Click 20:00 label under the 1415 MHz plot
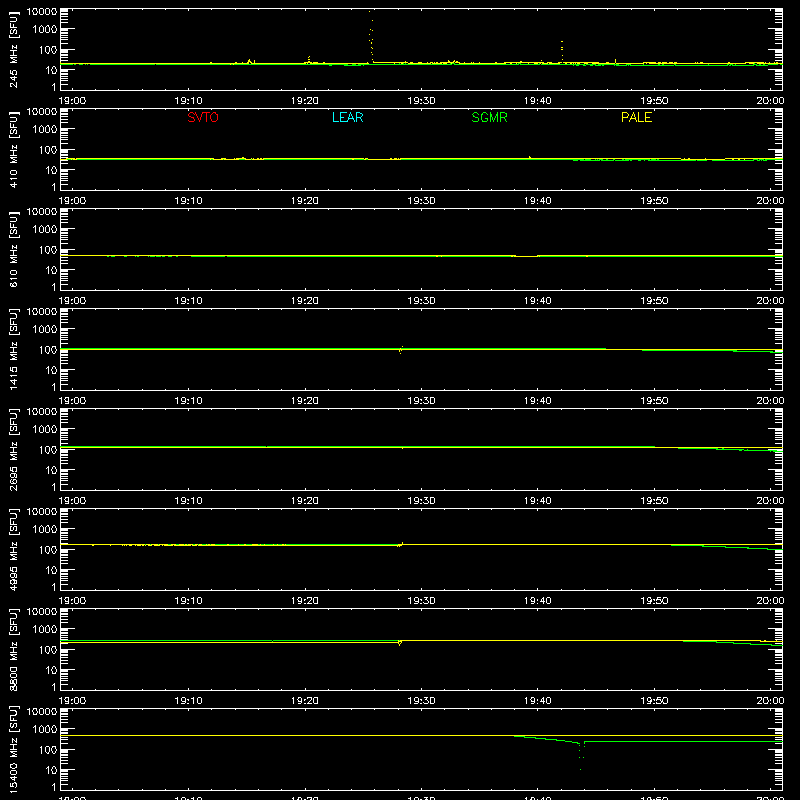The width and height of the screenshot is (800, 800). click(770, 401)
